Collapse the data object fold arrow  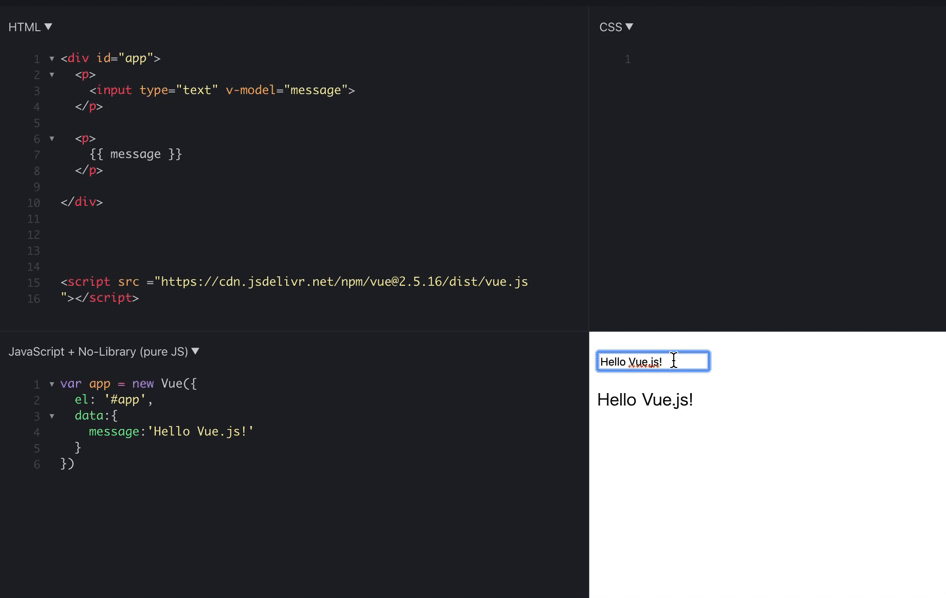pyautogui.click(x=52, y=416)
